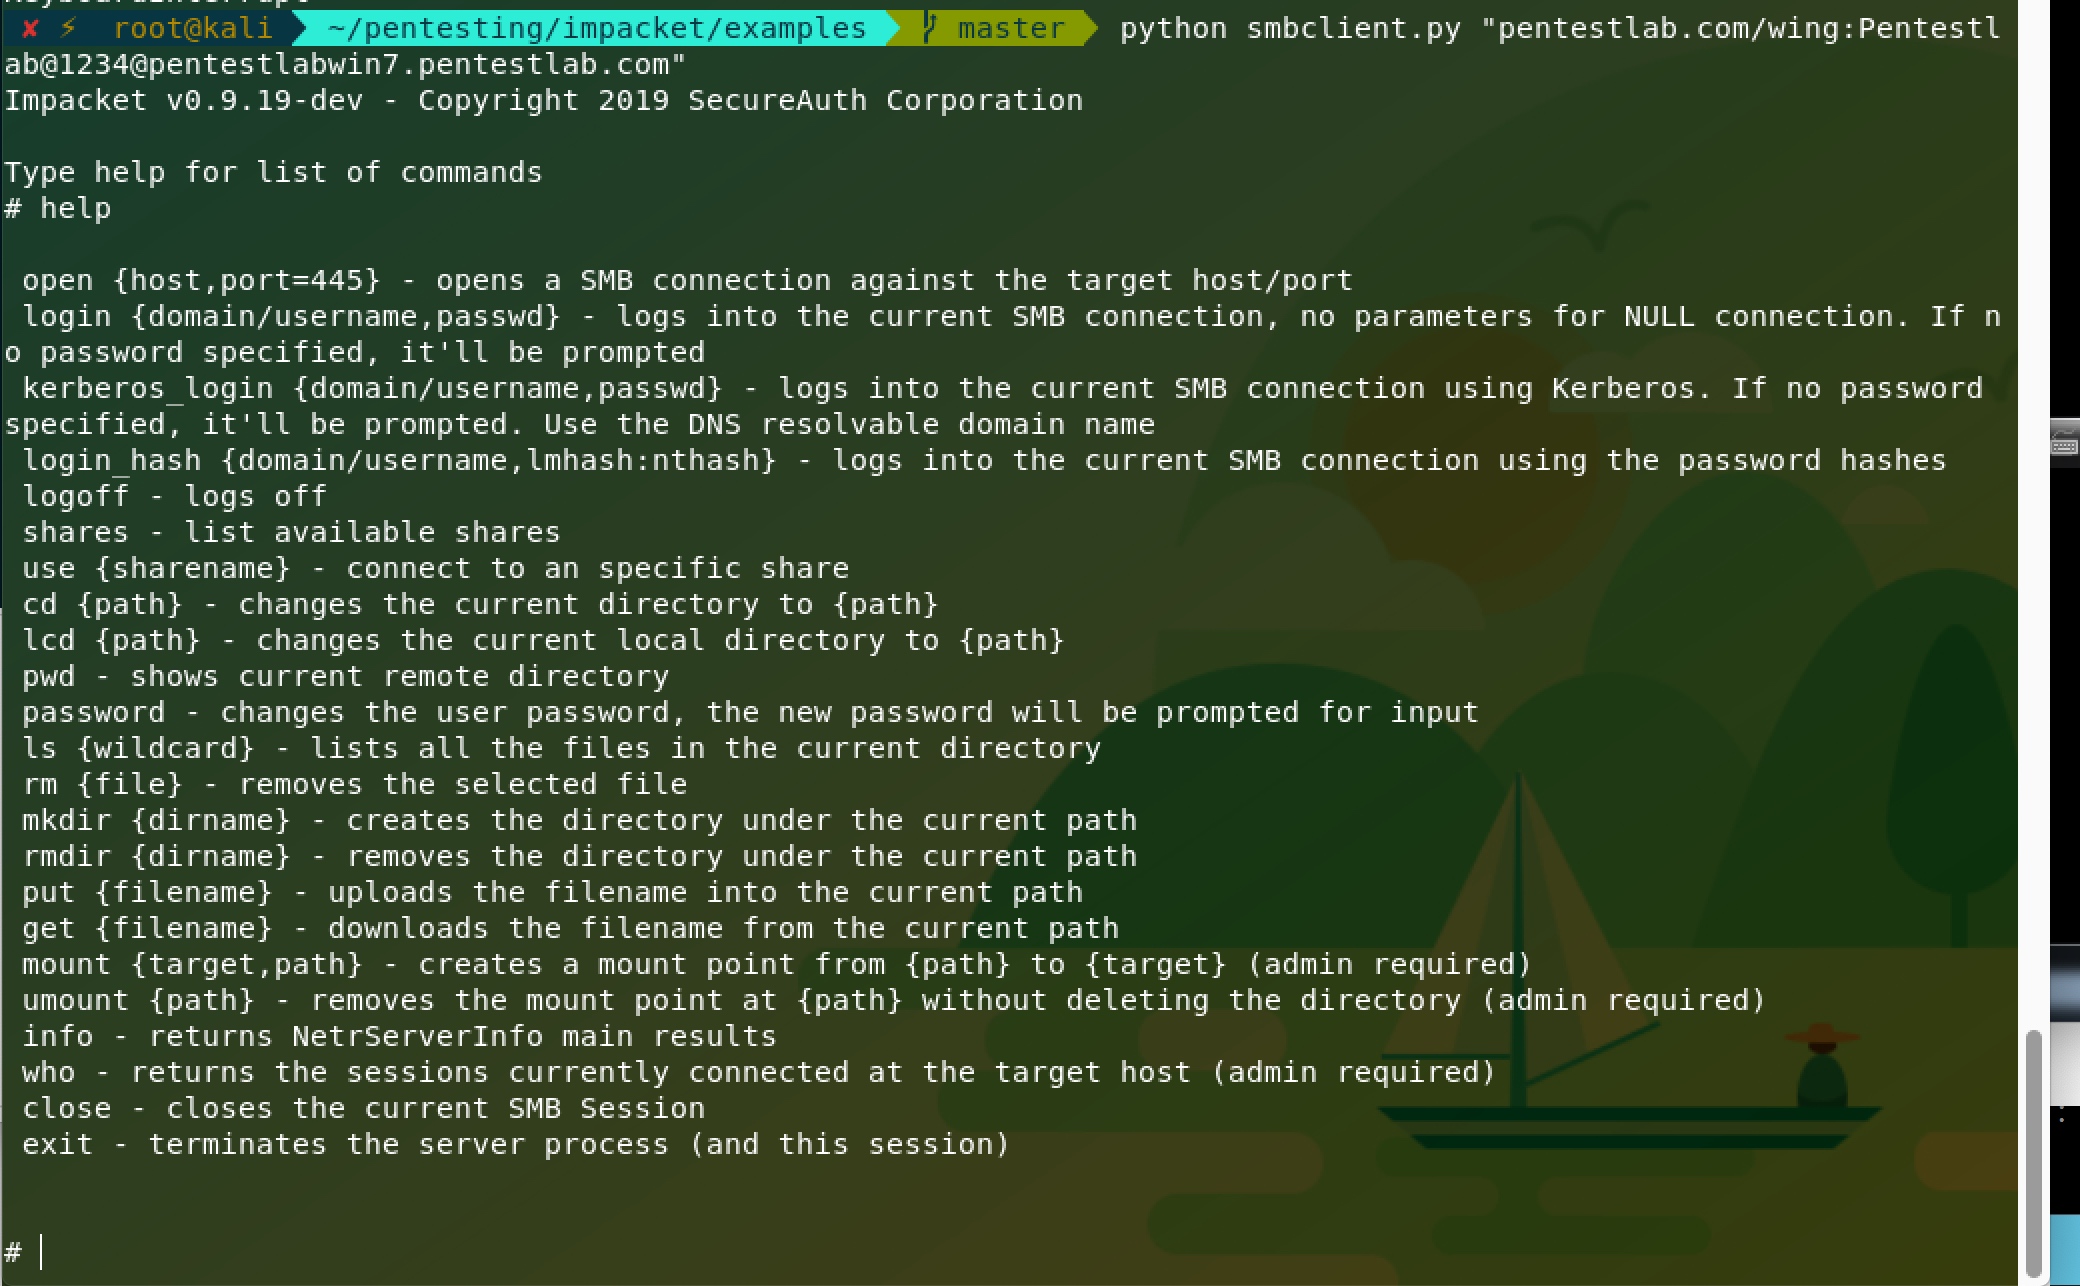Click the 'shares - list available shares' line
Viewport: 2080px width, 1286px height.
click(x=291, y=532)
